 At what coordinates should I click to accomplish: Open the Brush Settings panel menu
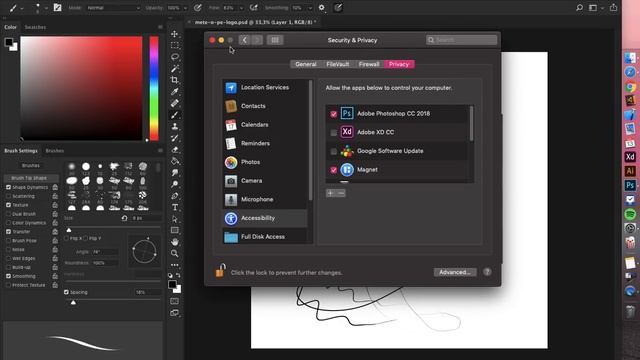[160, 151]
